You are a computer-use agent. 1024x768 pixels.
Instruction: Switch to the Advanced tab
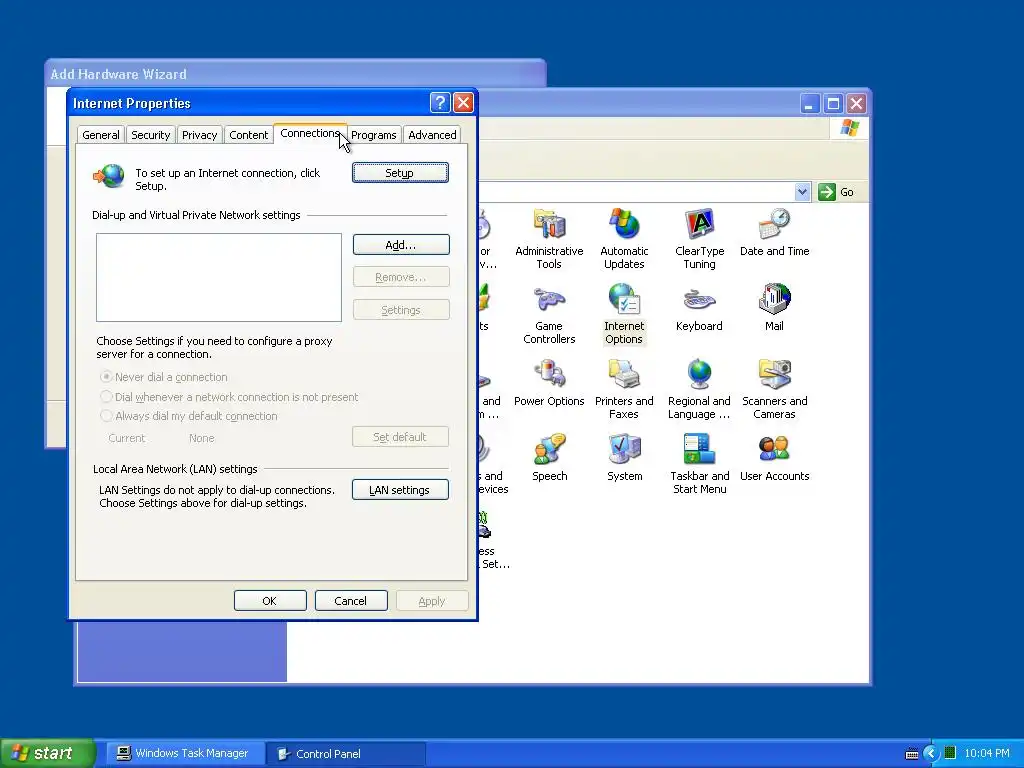click(x=432, y=135)
